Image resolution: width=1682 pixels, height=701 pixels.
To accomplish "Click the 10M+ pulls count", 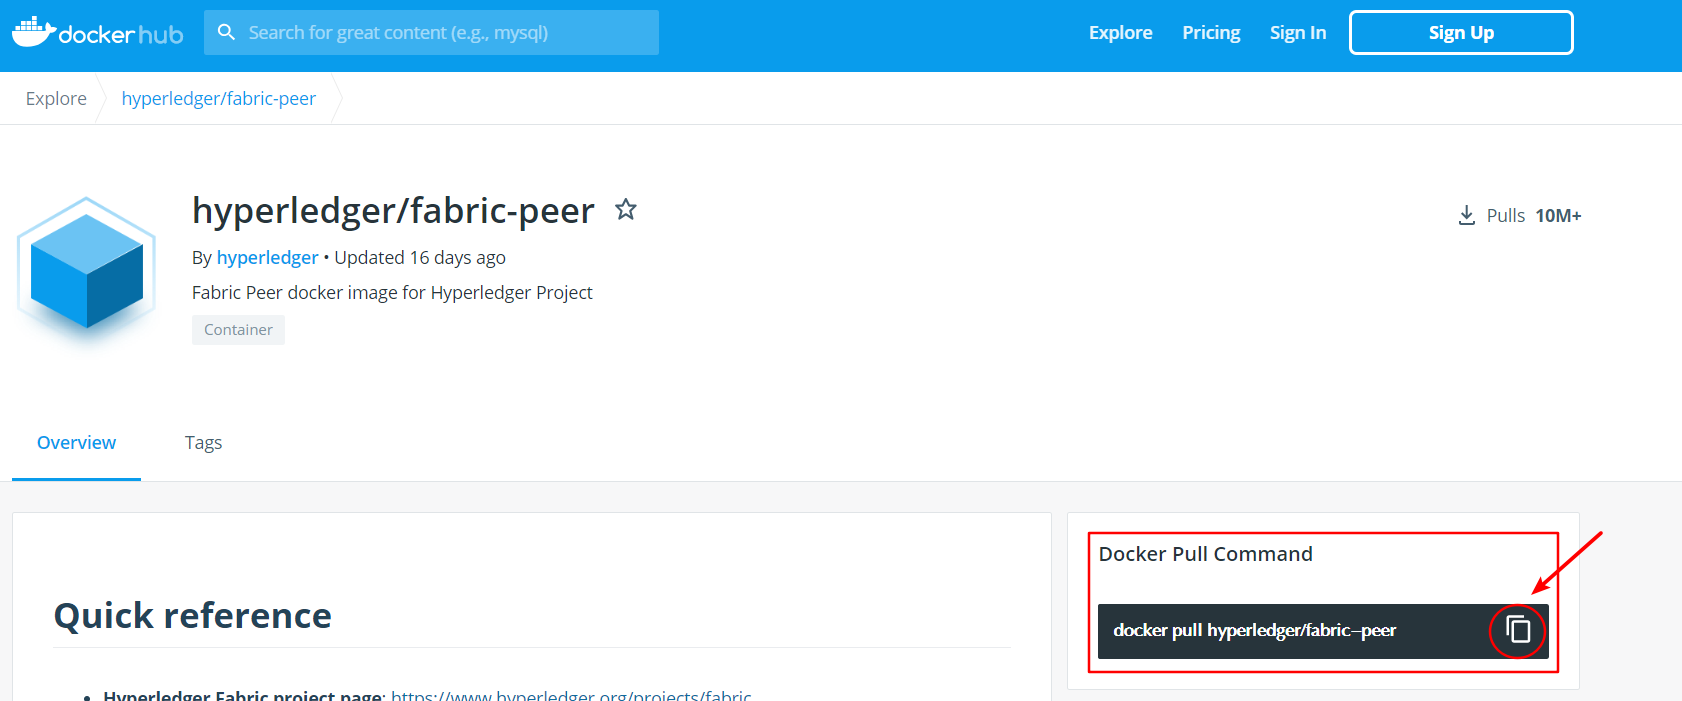I will point(1558,215).
